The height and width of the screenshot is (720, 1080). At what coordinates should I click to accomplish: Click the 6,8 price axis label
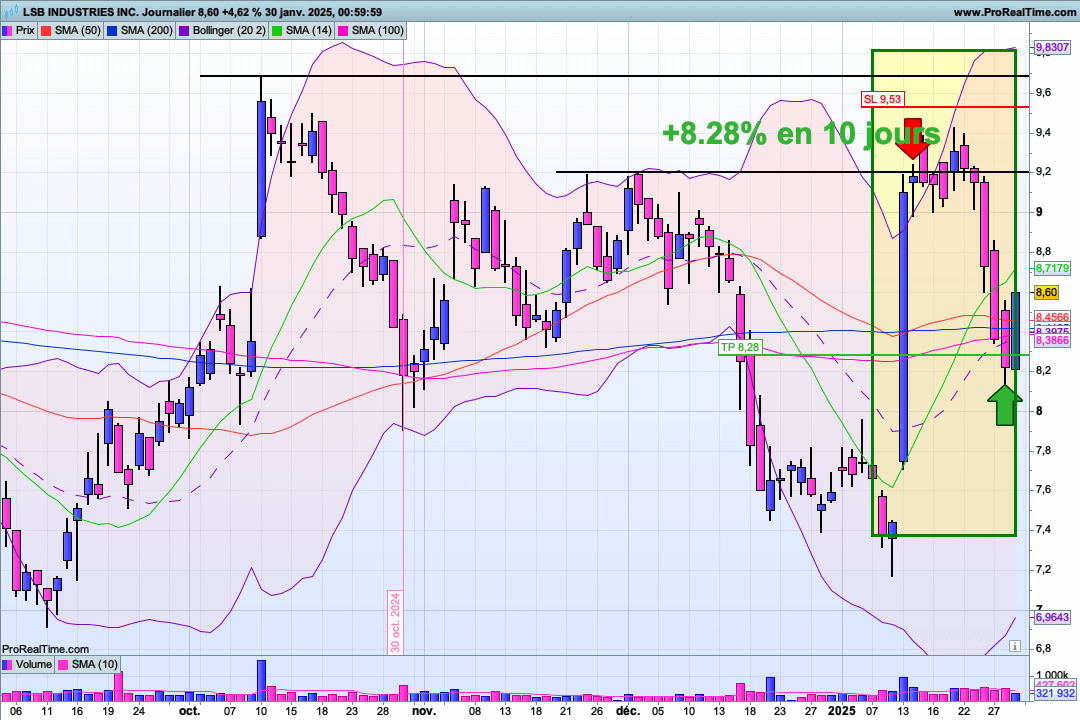(x=1043, y=648)
